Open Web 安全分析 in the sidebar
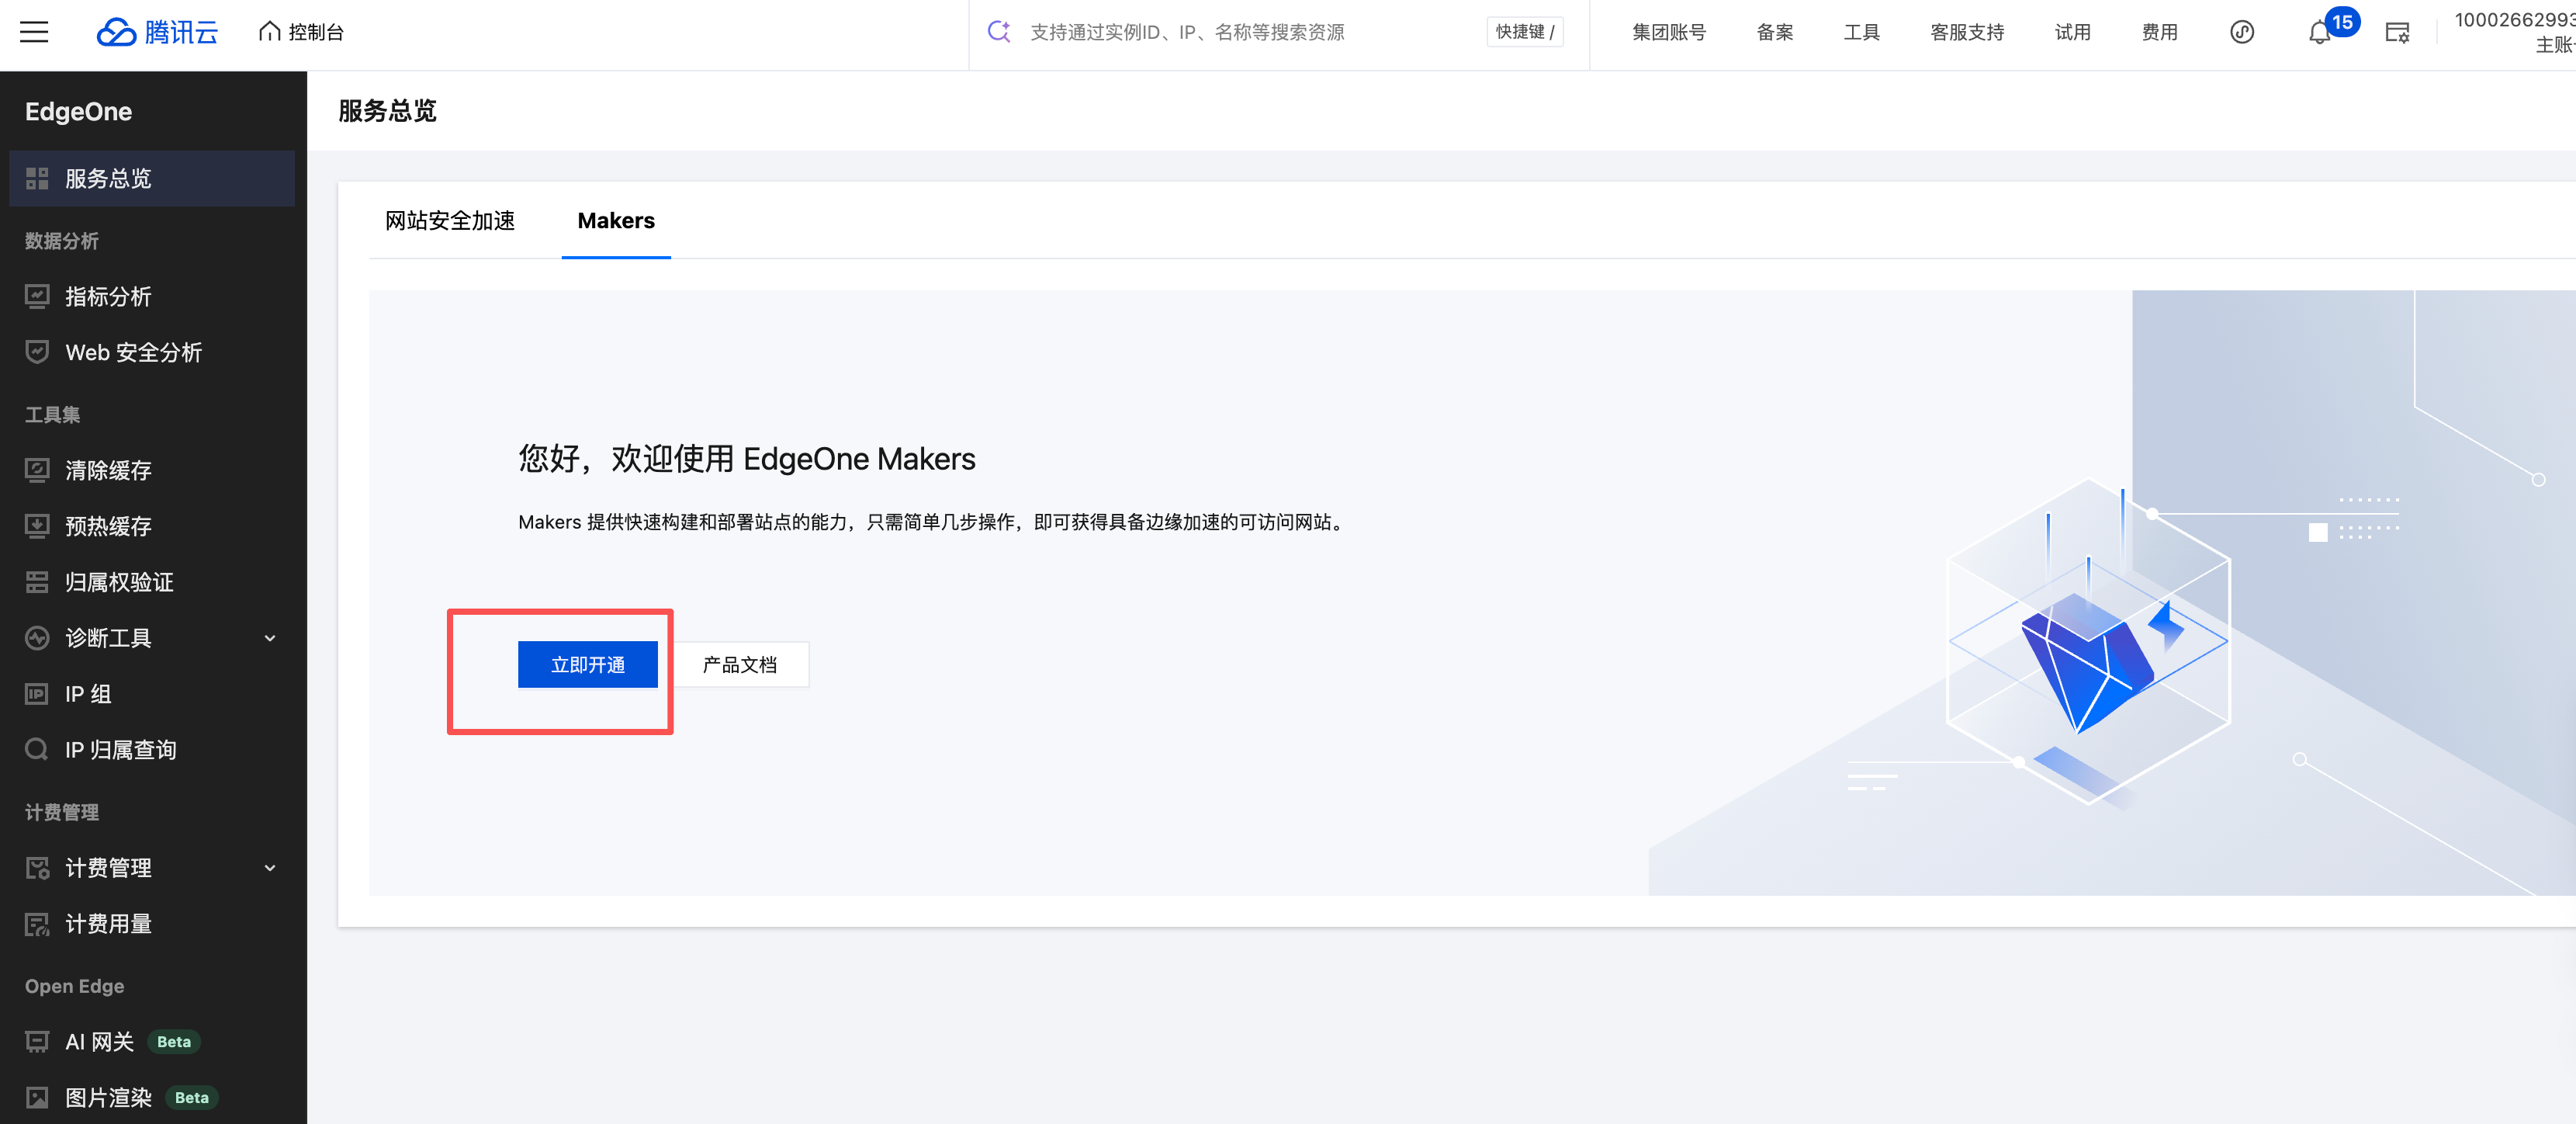This screenshot has width=2576, height=1124. 152,352
